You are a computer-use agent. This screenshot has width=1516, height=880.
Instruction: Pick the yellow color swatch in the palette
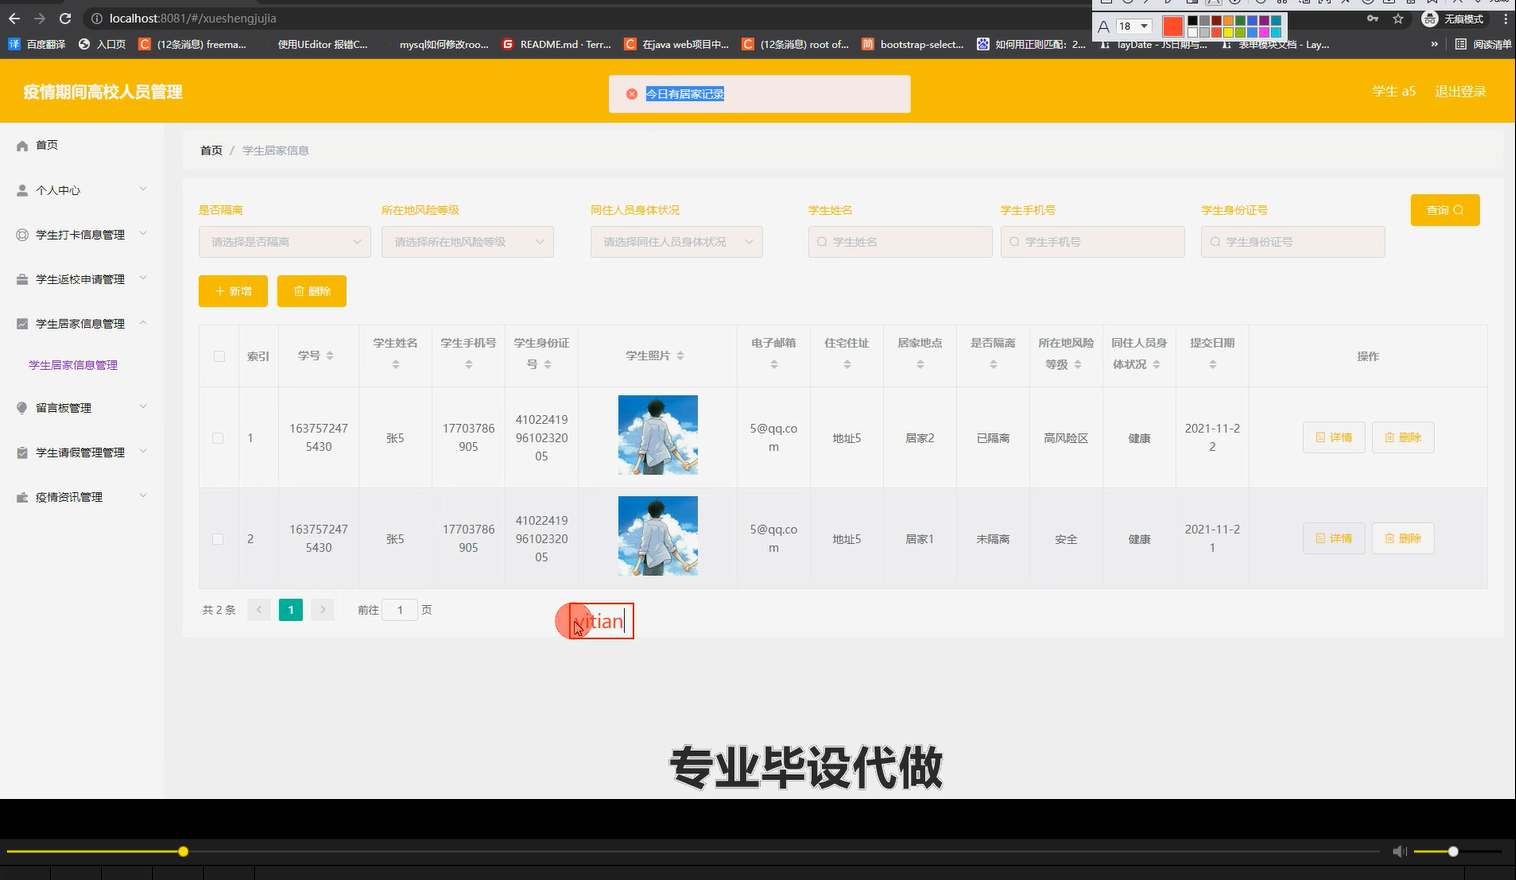(1228, 32)
